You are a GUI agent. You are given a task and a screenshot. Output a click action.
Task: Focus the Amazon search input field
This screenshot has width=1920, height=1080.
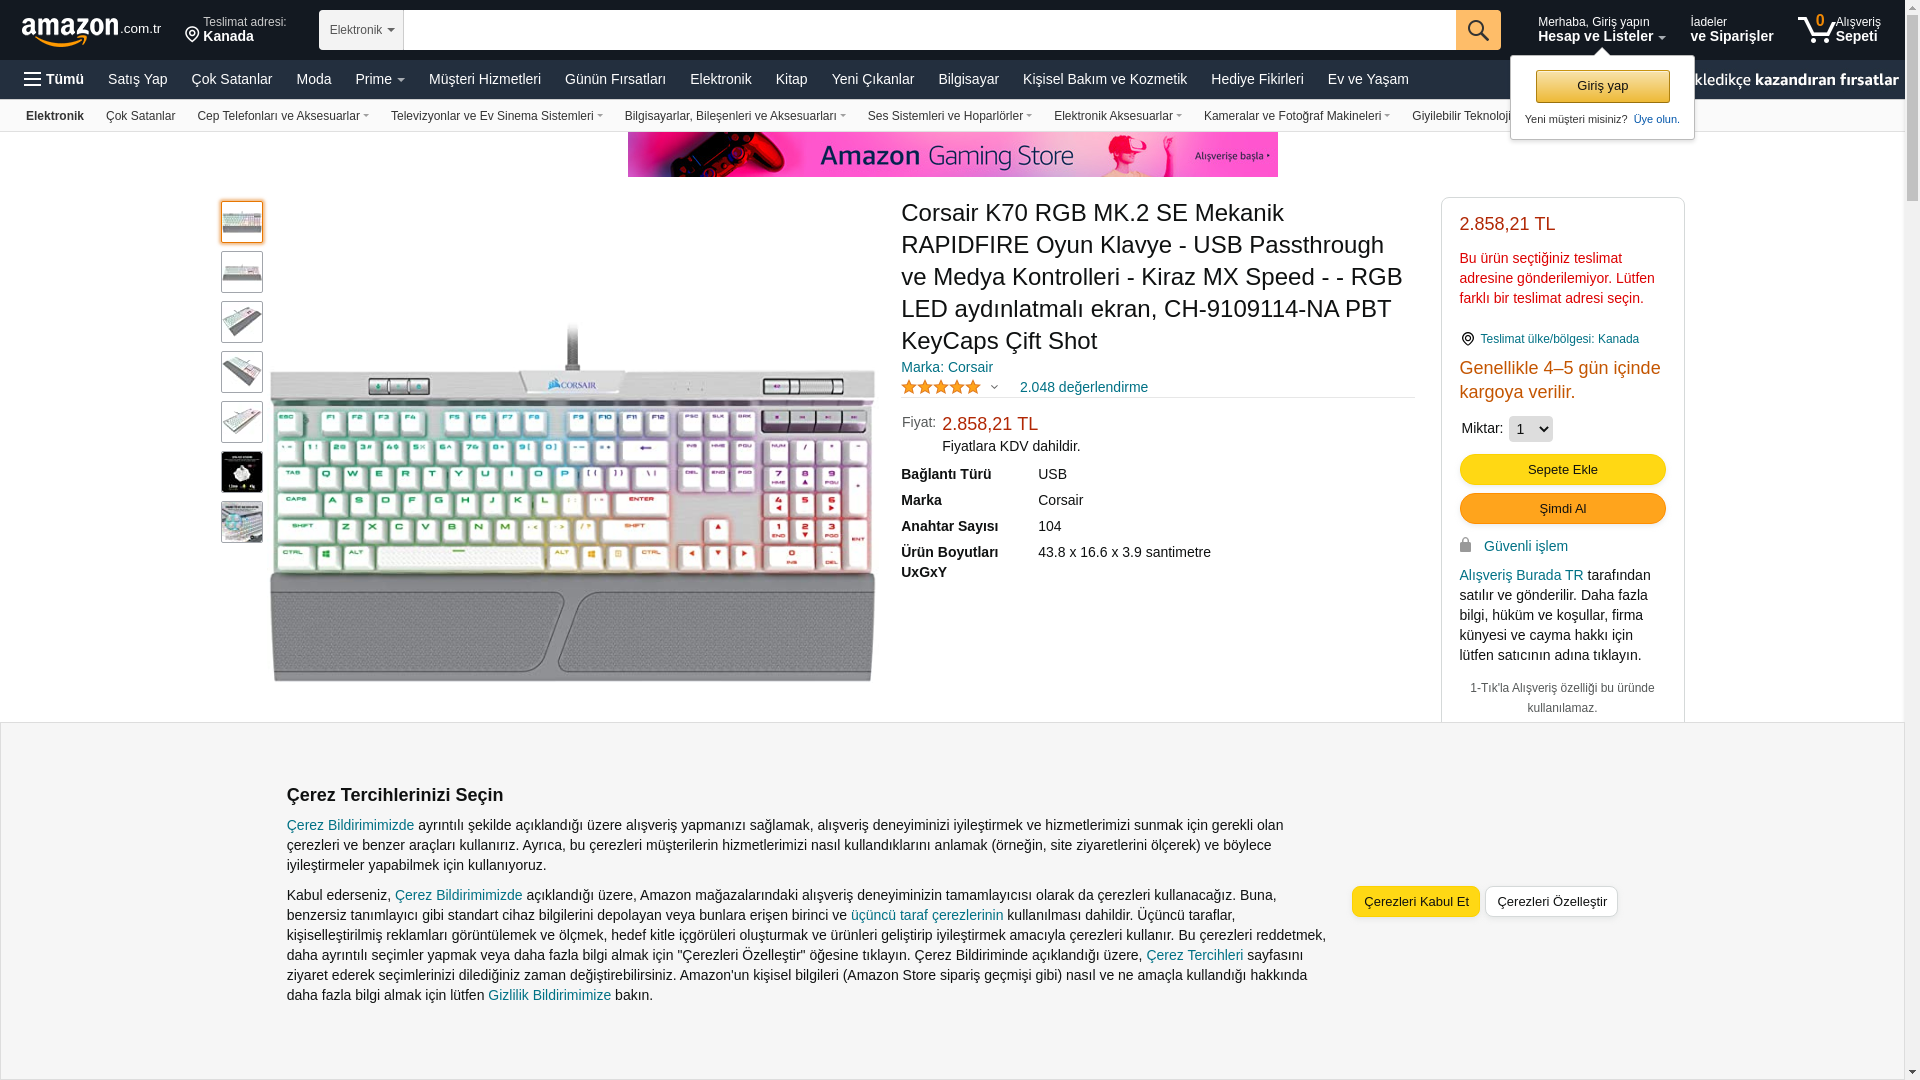tap(929, 30)
